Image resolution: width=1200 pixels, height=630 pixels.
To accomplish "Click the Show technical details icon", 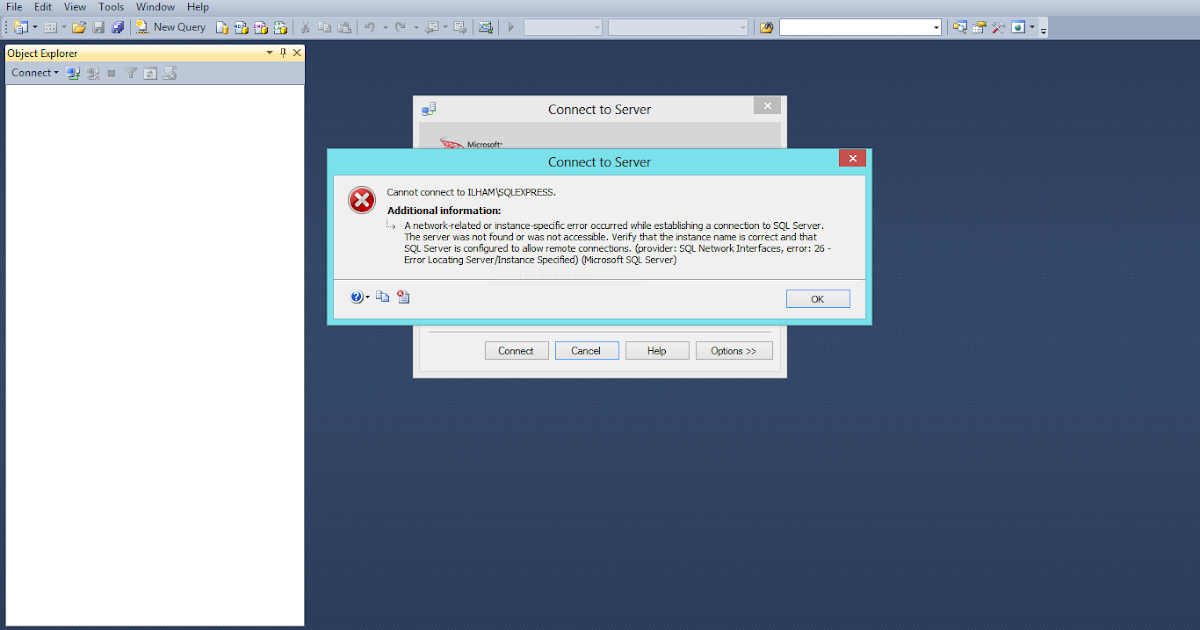I will [403, 297].
